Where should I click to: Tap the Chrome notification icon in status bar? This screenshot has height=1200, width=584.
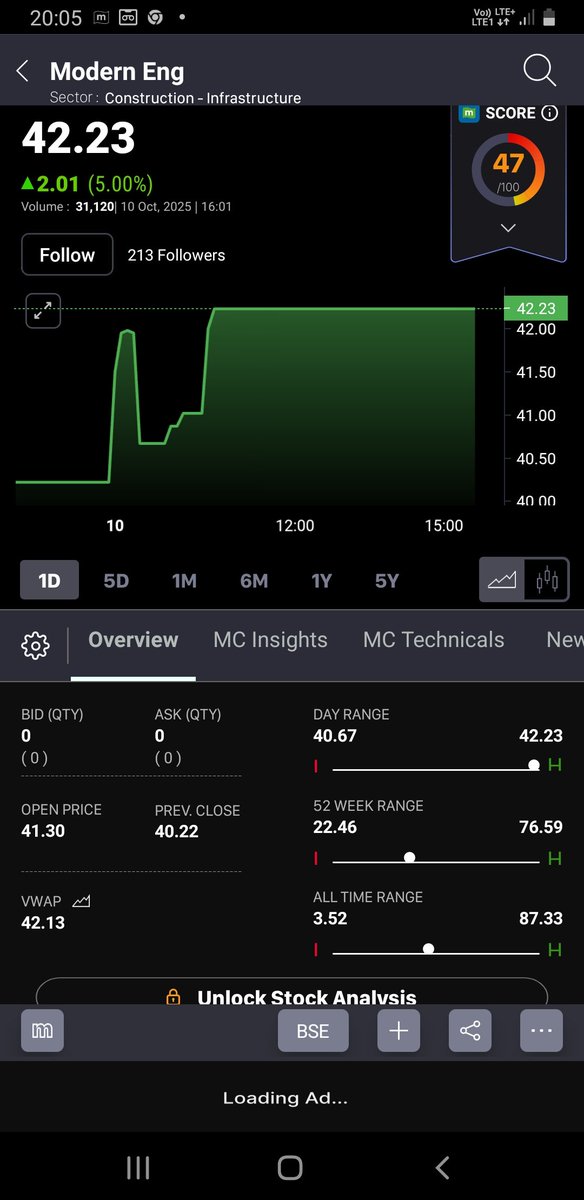[155, 17]
